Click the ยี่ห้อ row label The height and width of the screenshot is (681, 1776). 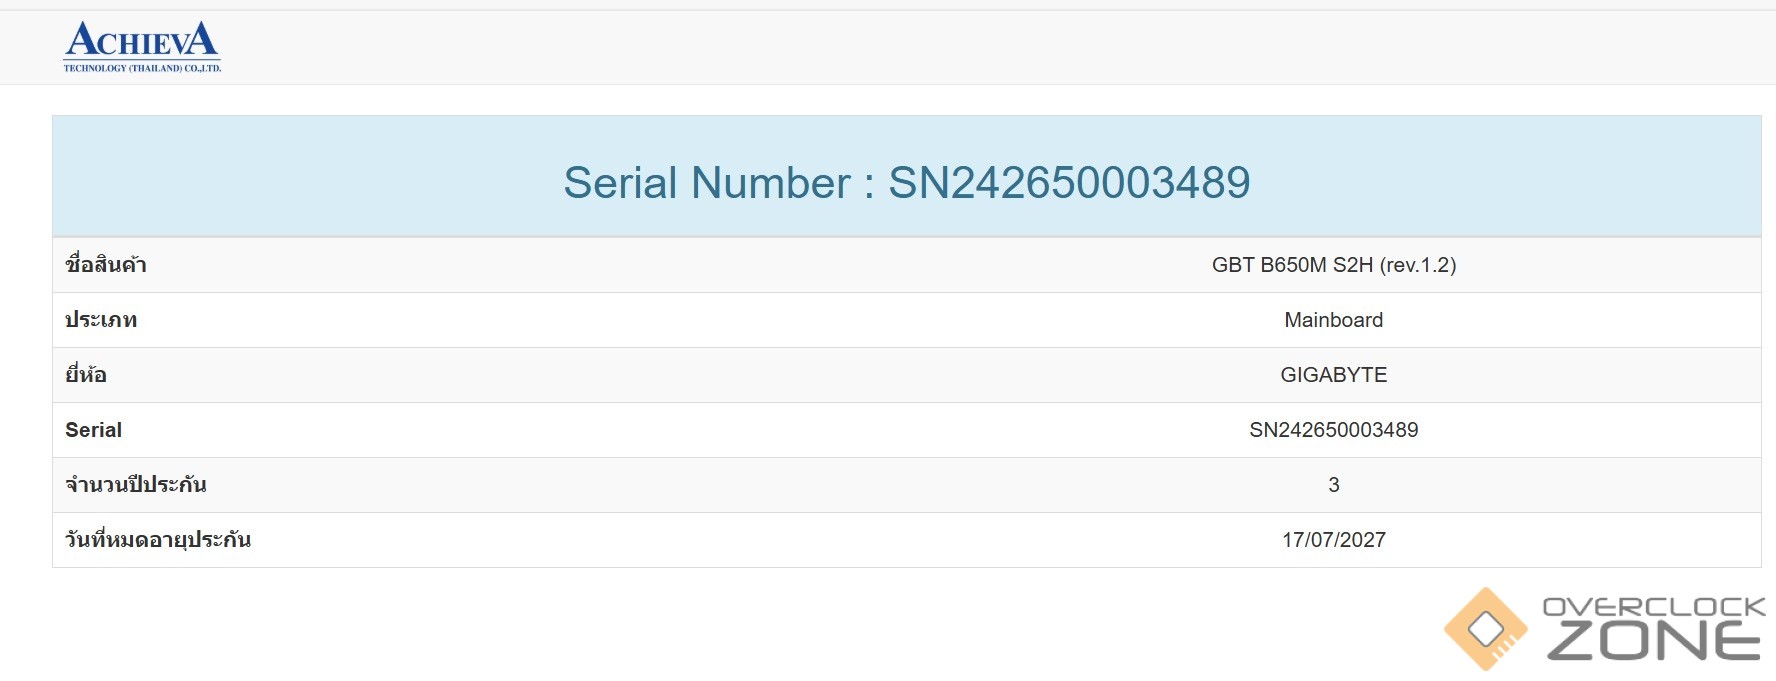(x=86, y=374)
